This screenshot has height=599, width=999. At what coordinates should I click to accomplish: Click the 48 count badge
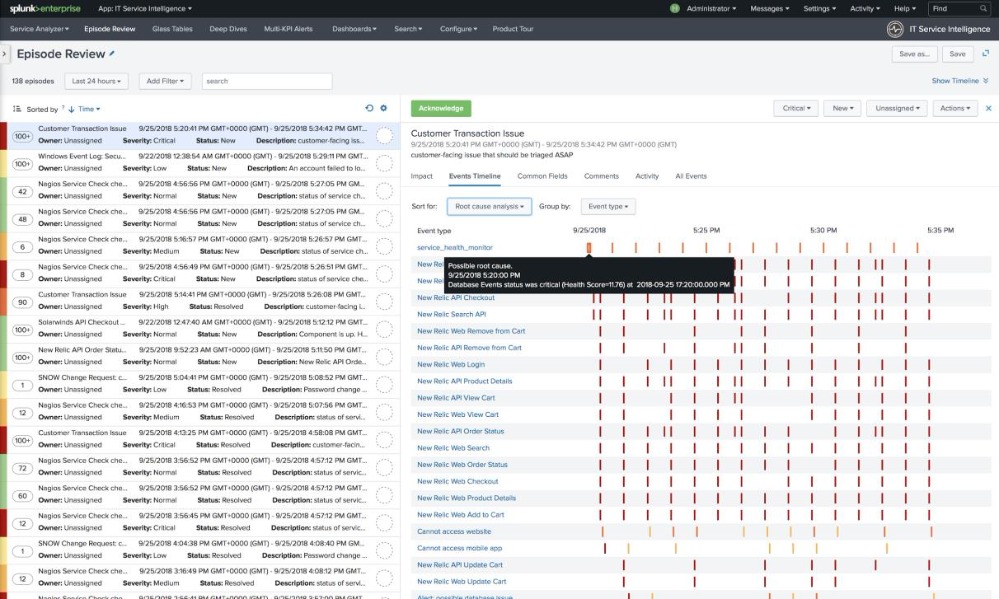pyautogui.click(x=22, y=219)
